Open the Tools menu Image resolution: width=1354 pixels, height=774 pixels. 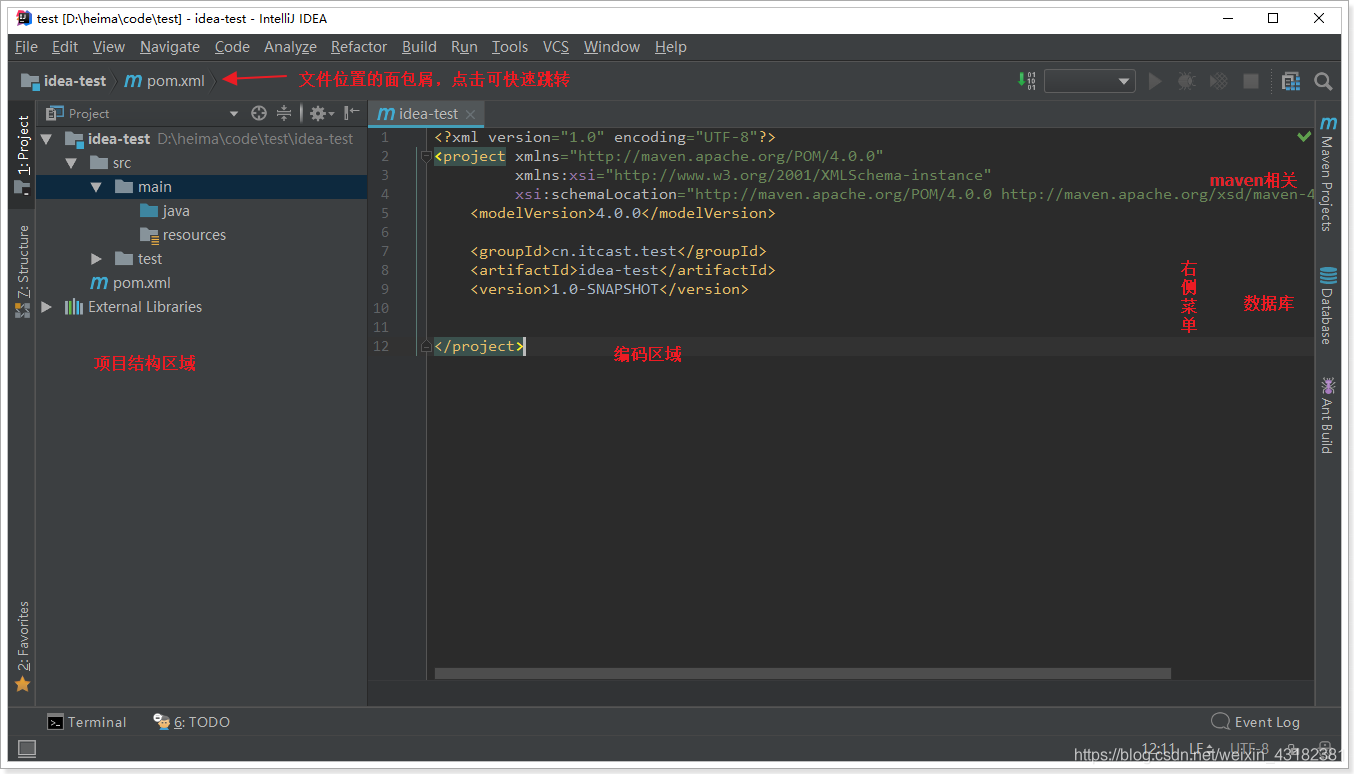pyautogui.click(x=510, y=47)
